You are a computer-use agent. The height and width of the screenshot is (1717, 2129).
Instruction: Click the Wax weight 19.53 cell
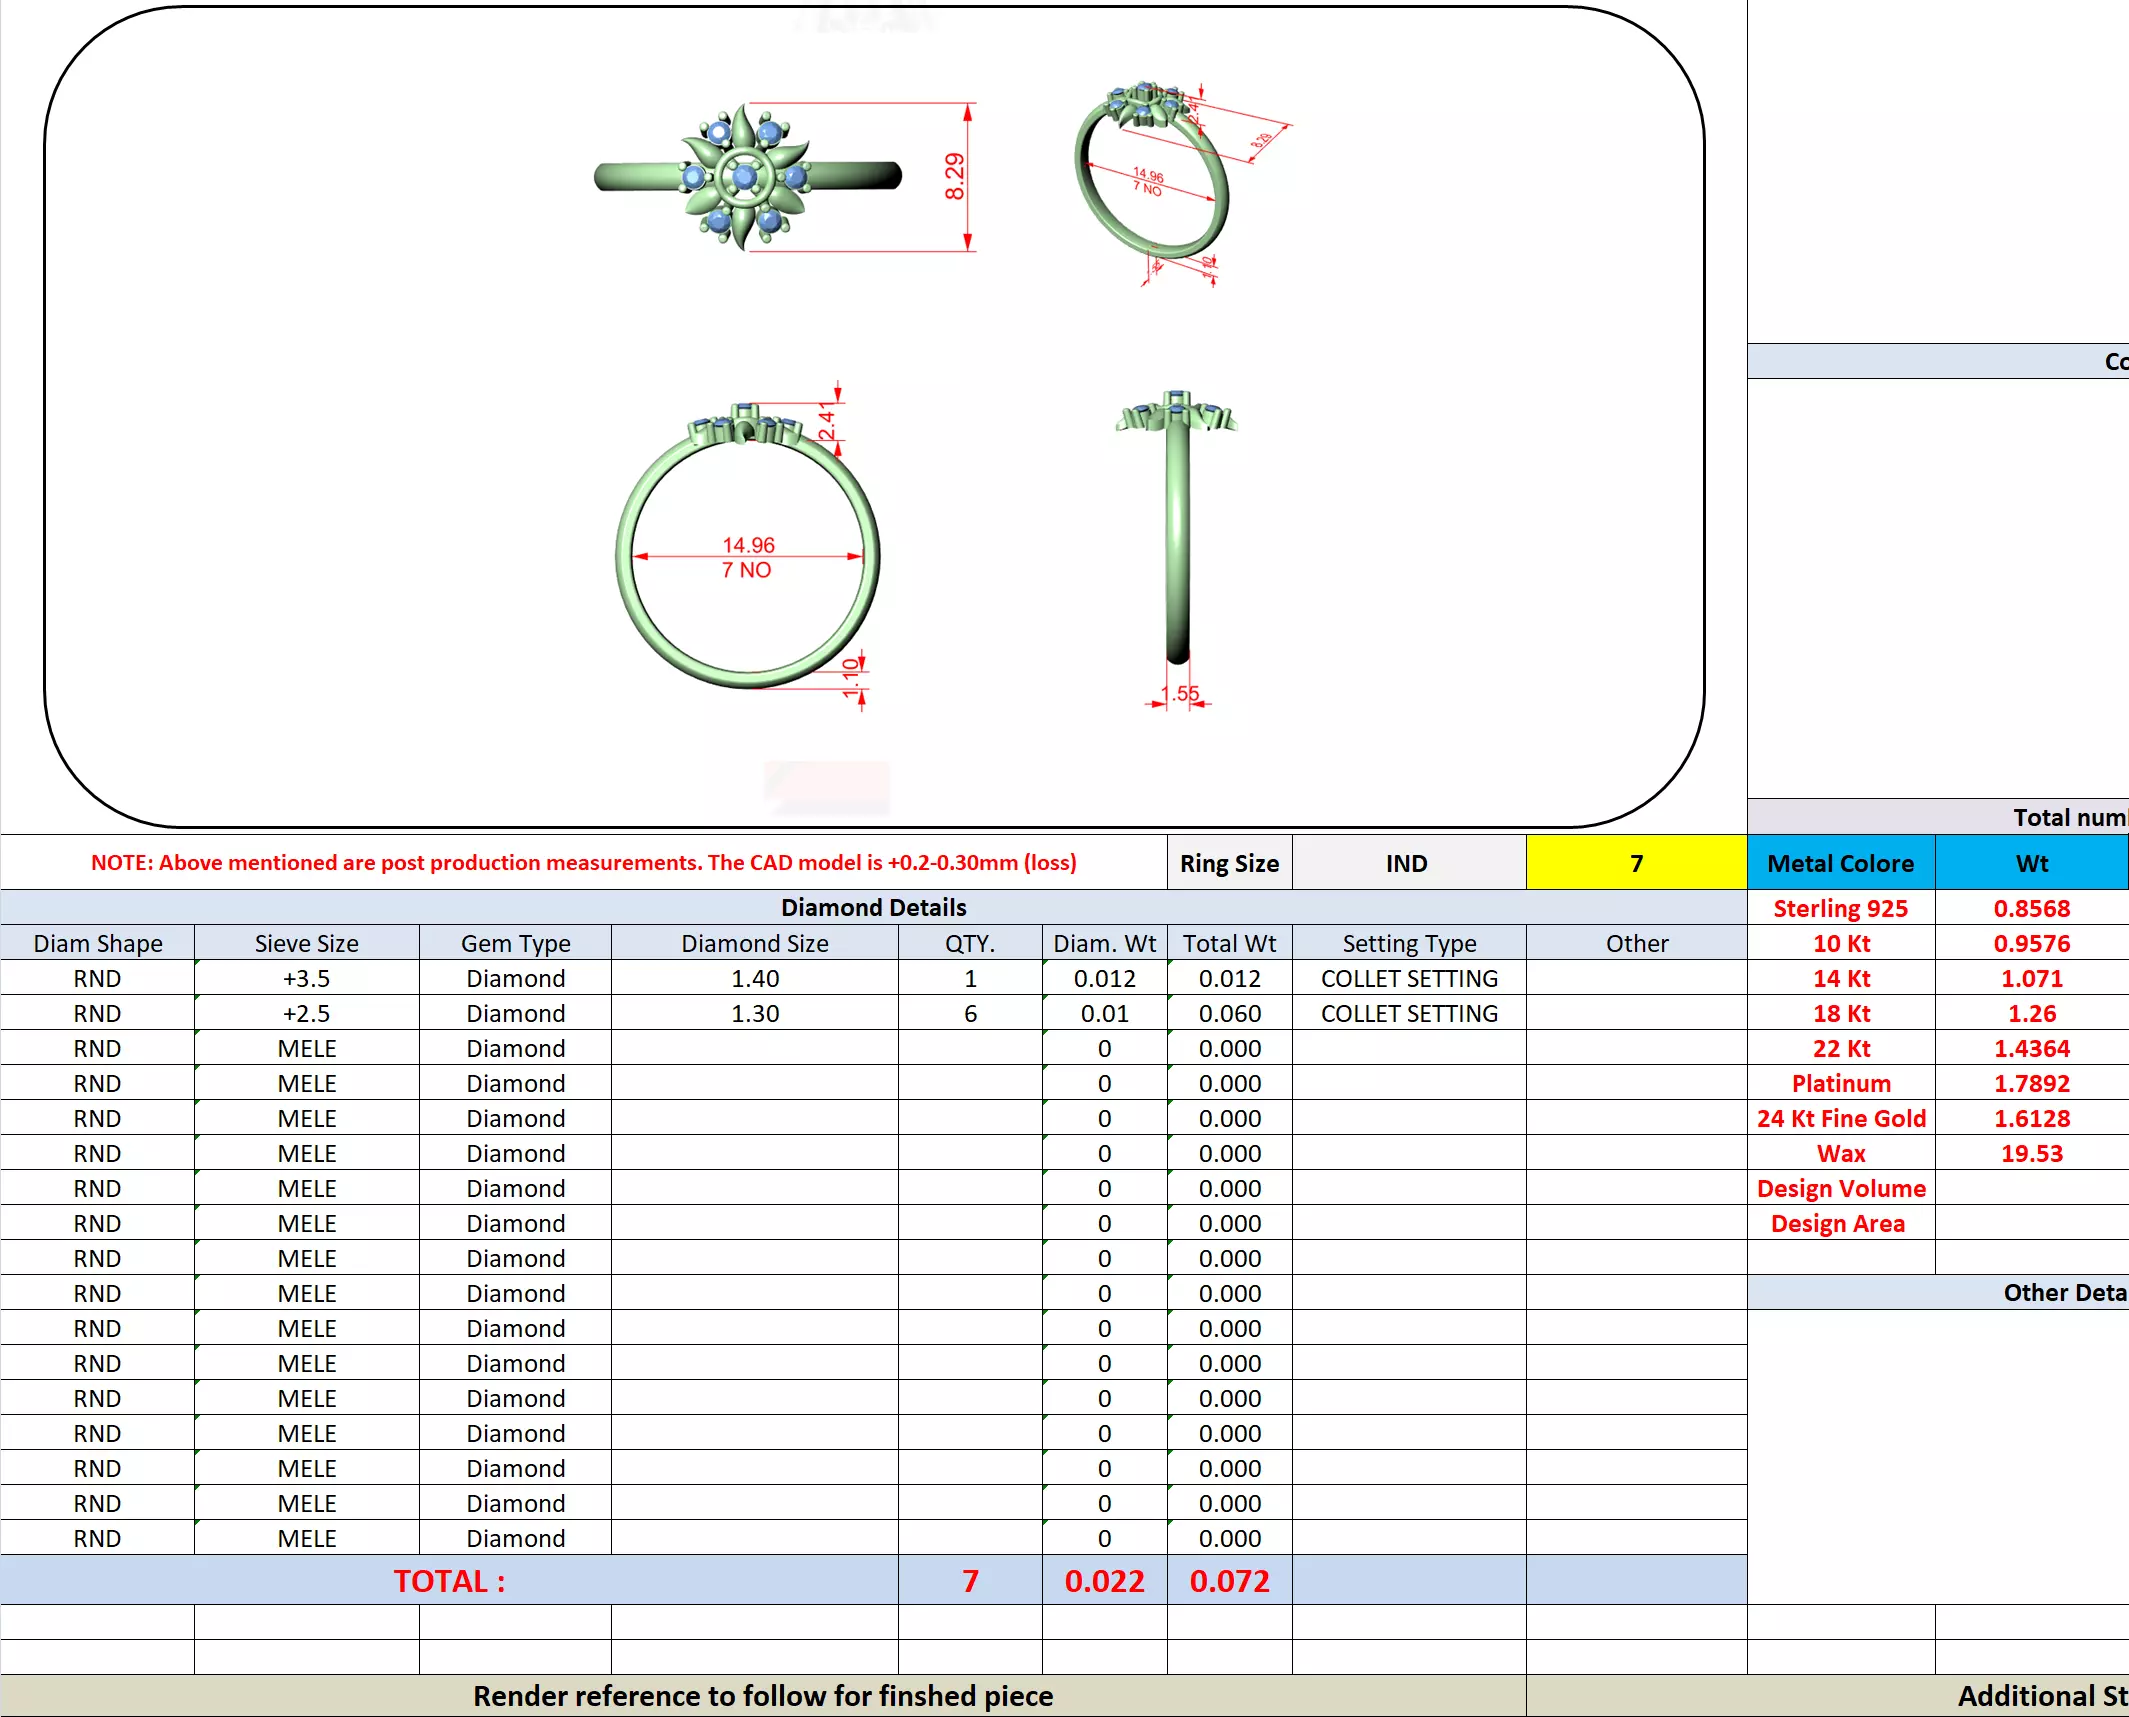pyautogui.click(x=2031, y=1153)
